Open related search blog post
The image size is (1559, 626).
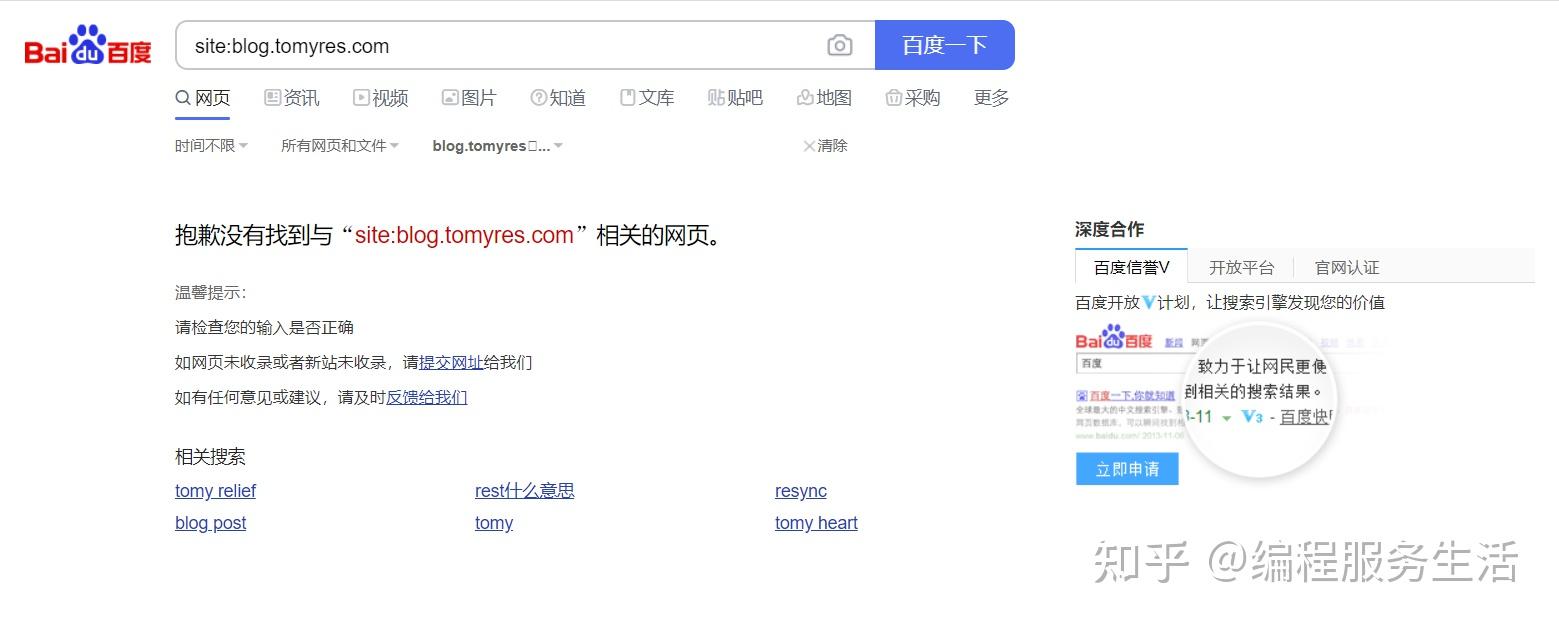[x=210, y=523]
